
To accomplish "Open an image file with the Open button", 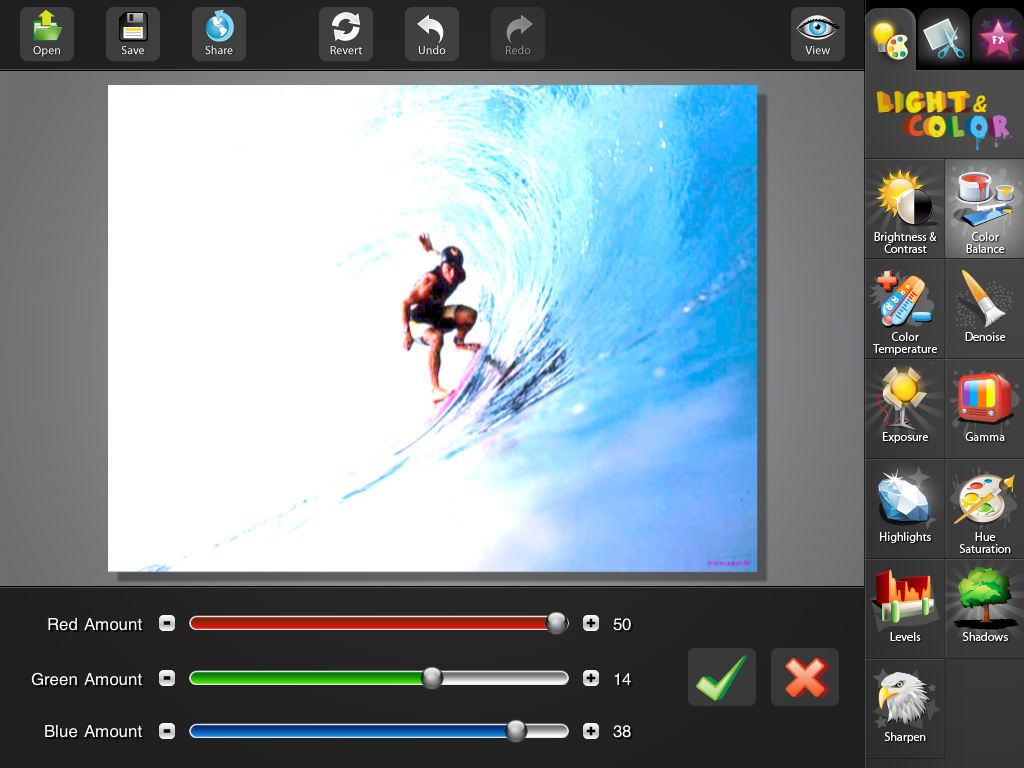I will tap(46, 34).
